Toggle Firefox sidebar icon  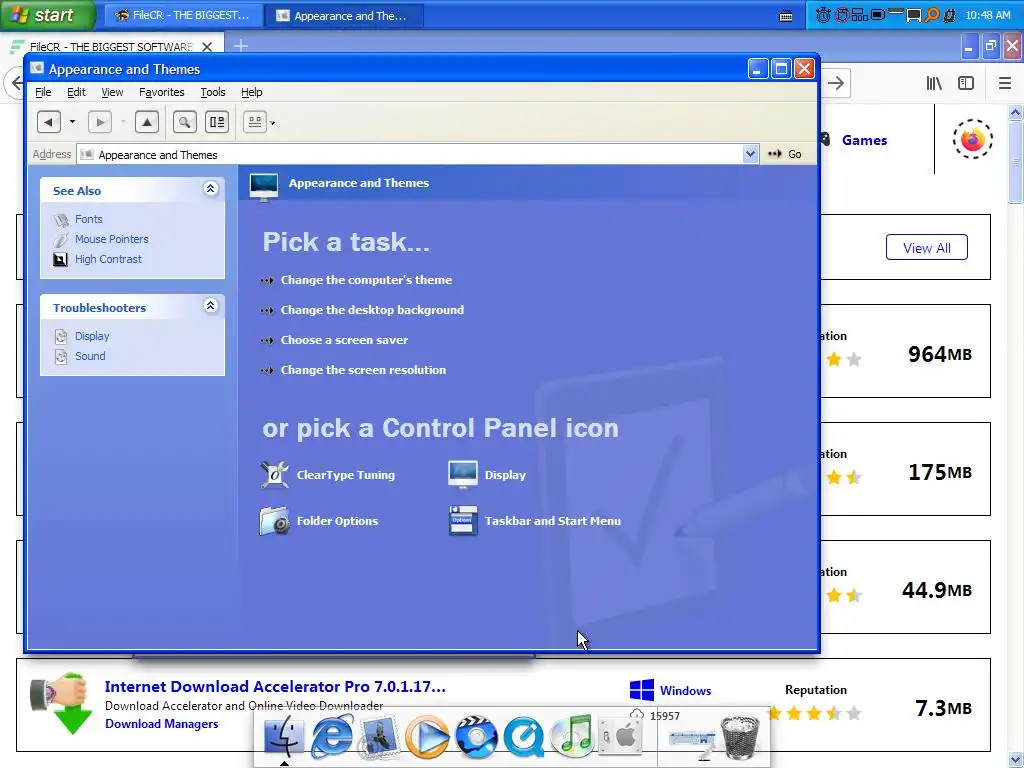[x=966, y=83]
